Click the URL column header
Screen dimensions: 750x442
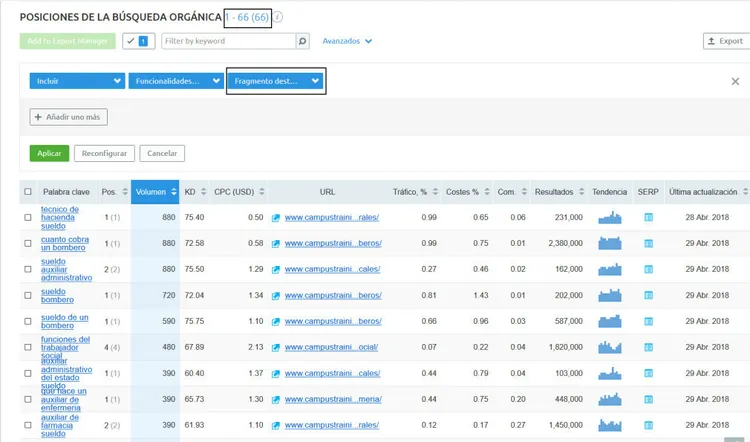point(327,192)
